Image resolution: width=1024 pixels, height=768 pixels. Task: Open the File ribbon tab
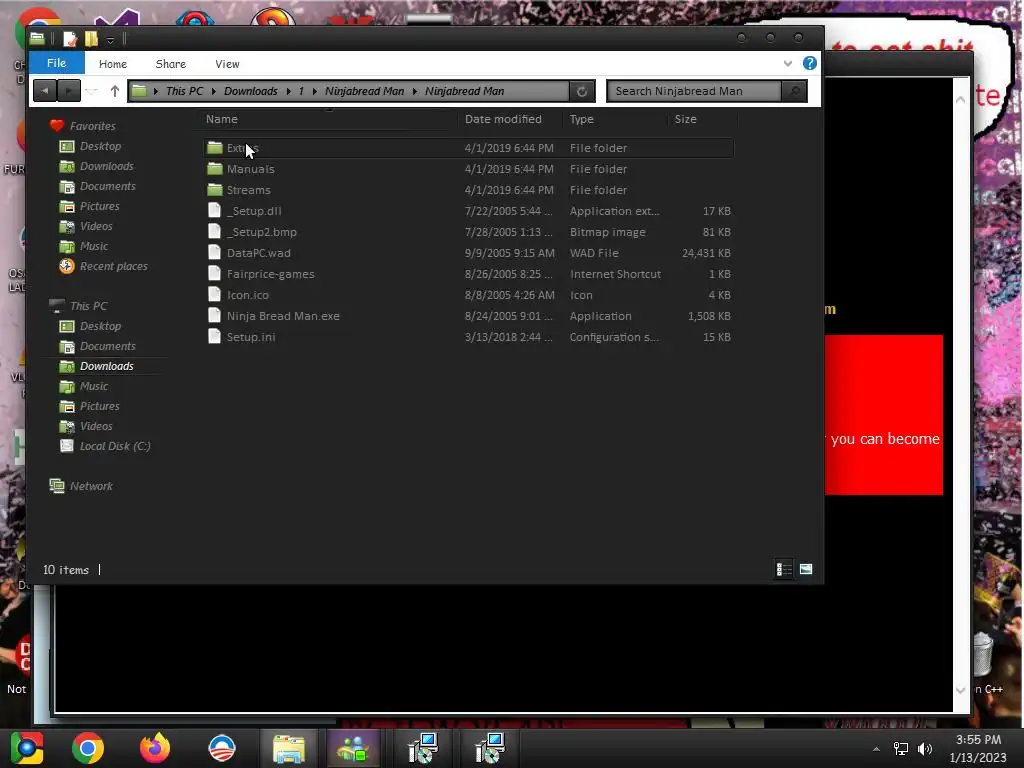56,63
